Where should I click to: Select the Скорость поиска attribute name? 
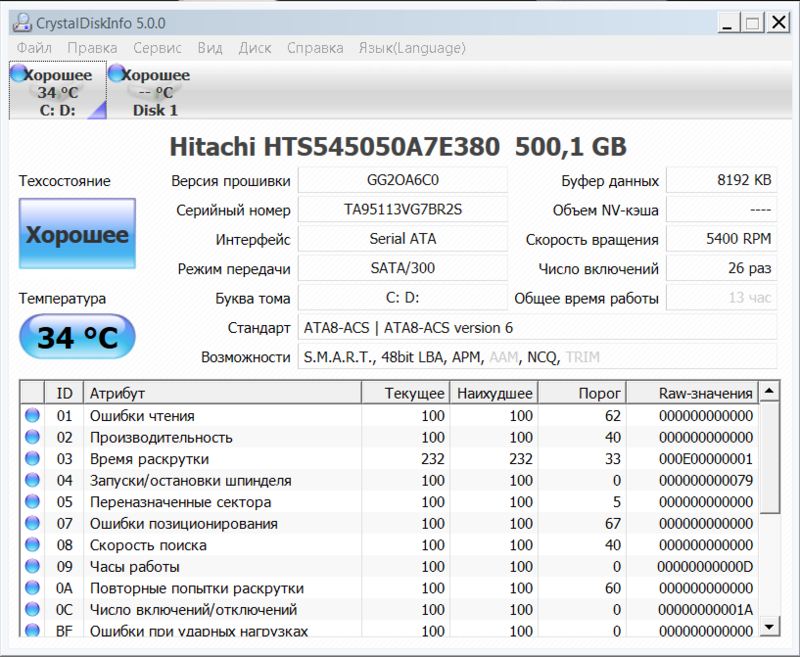pos(148,545)
